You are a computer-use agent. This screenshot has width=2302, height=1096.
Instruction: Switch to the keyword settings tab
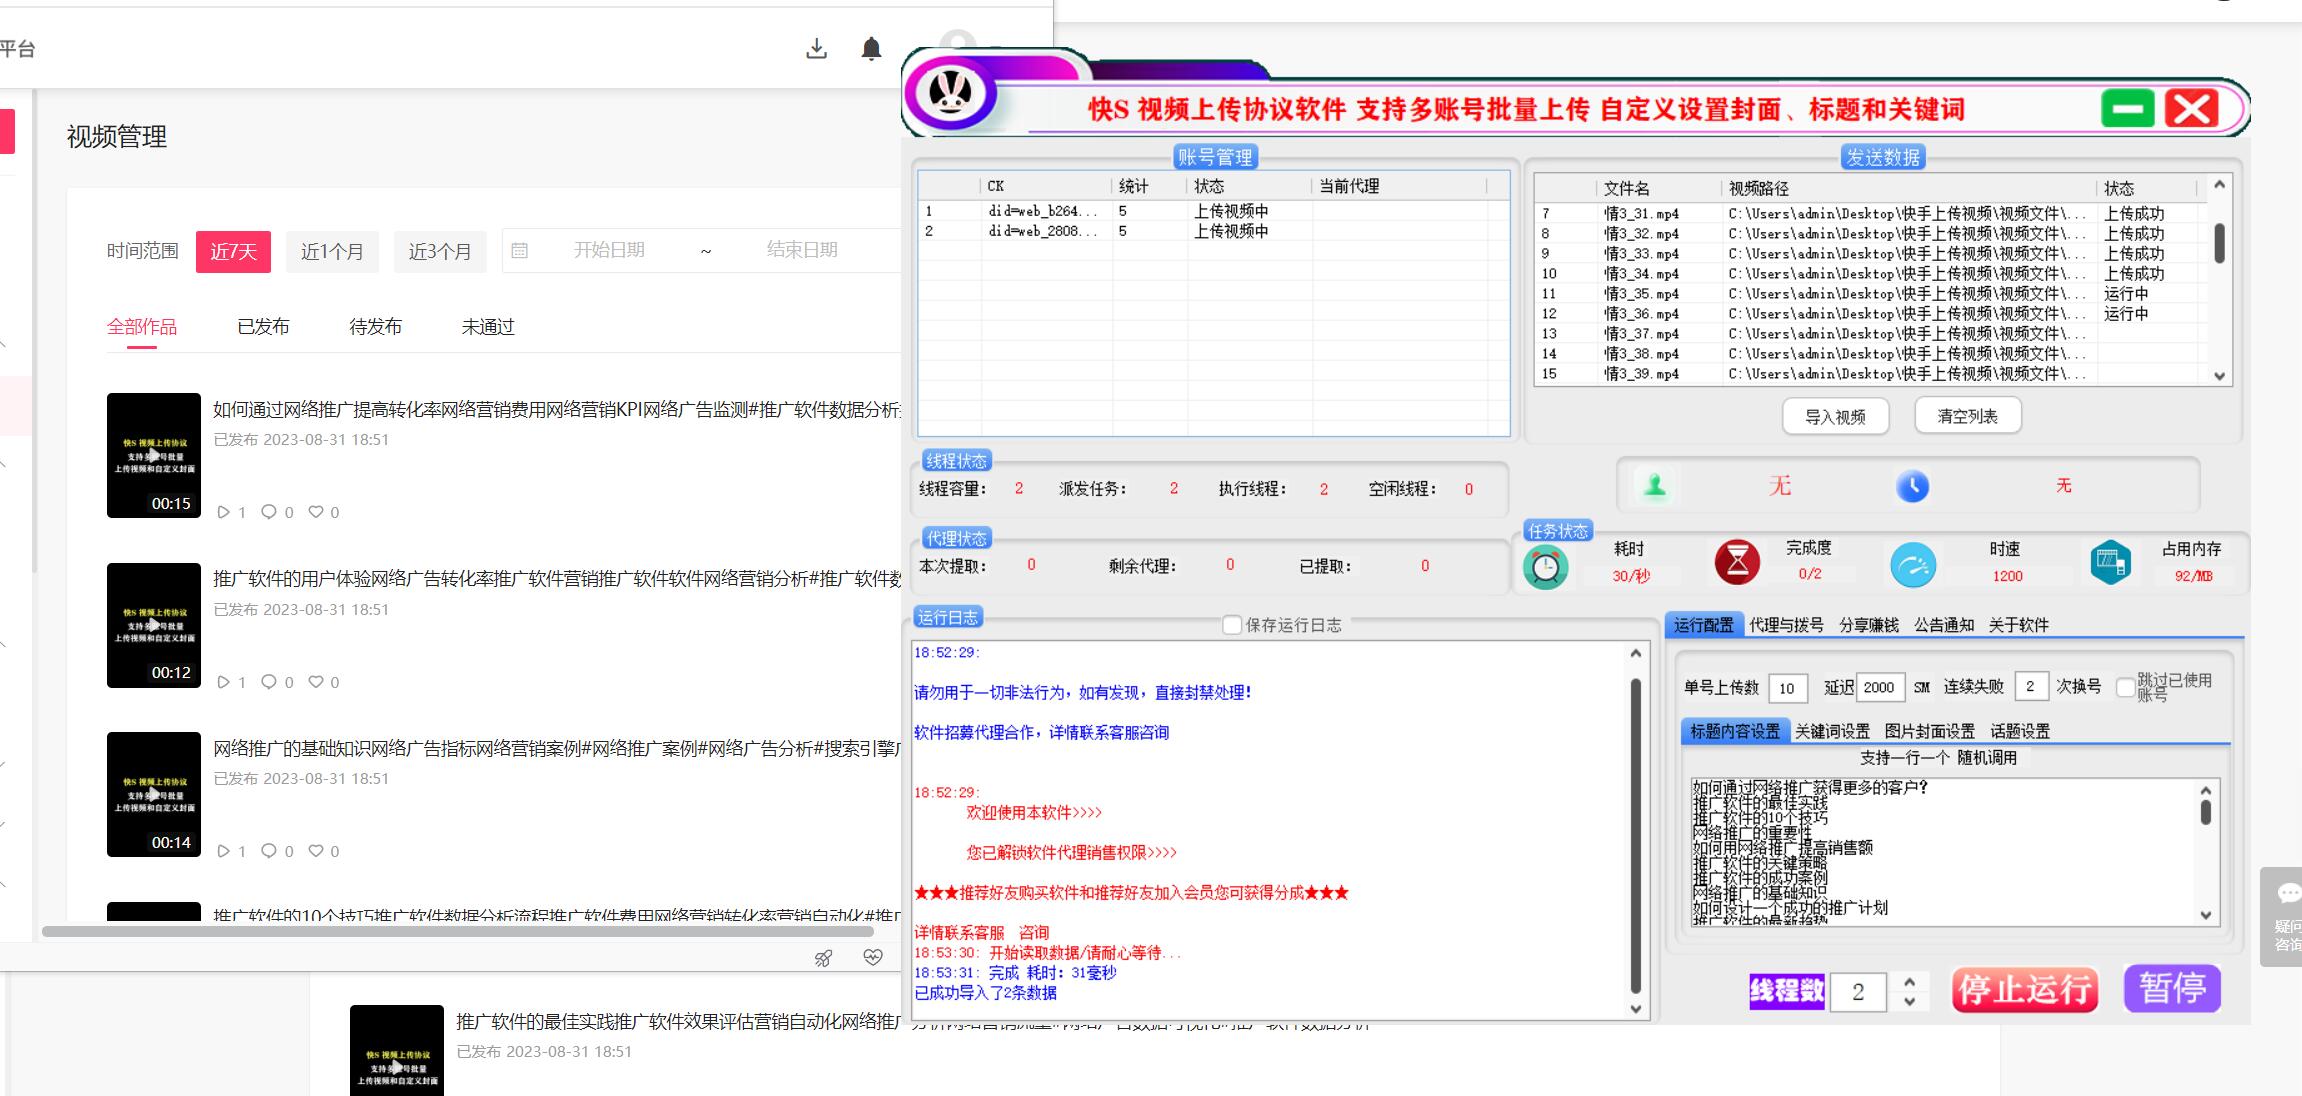click(x=1831, y=731)
